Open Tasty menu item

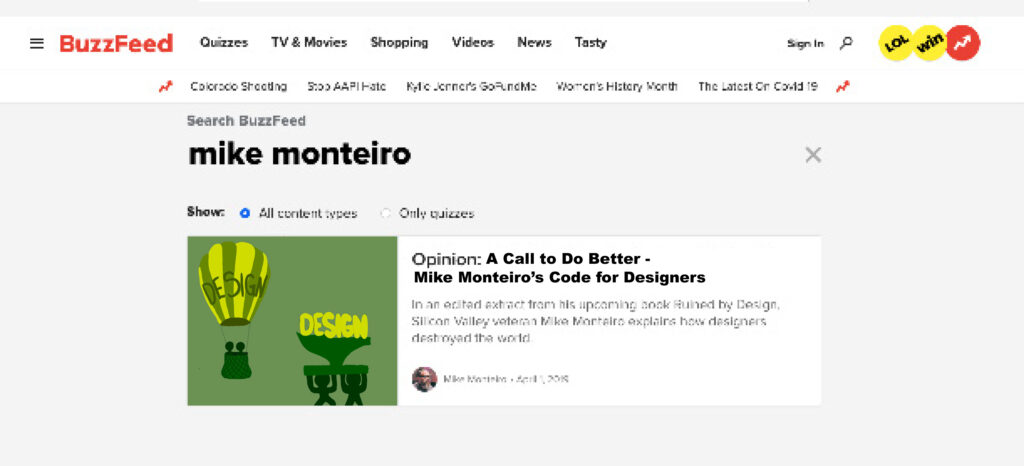pos(590,42)
